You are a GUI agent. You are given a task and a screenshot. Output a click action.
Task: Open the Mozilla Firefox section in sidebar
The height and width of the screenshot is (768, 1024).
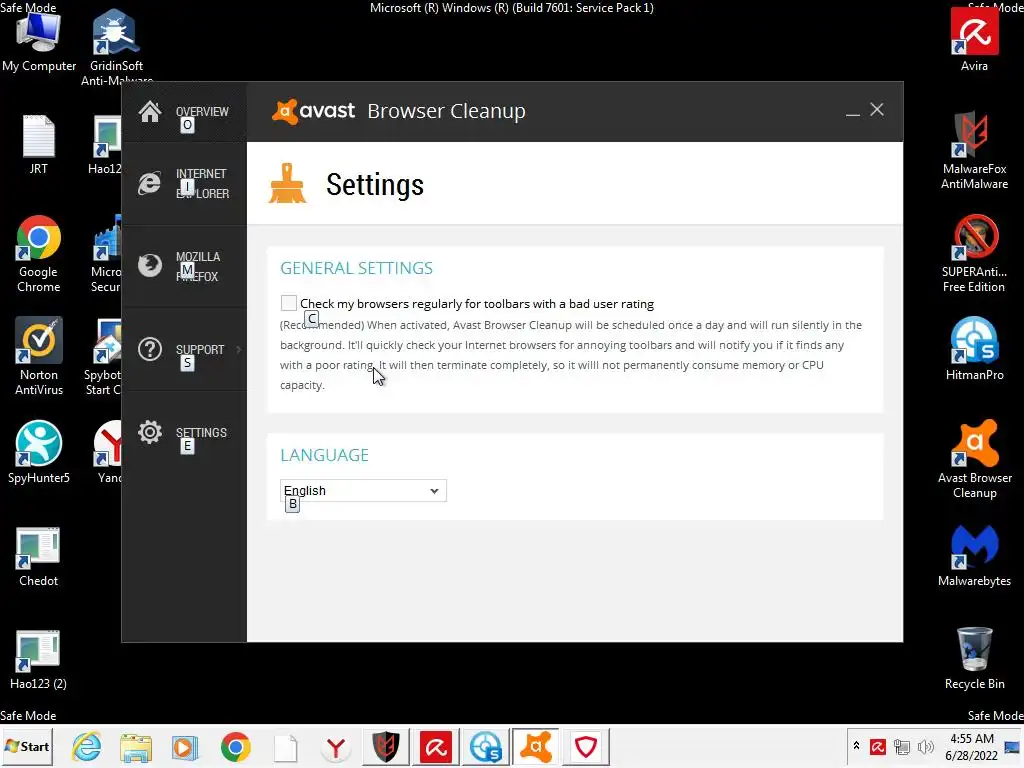click(x=184, y=266)
